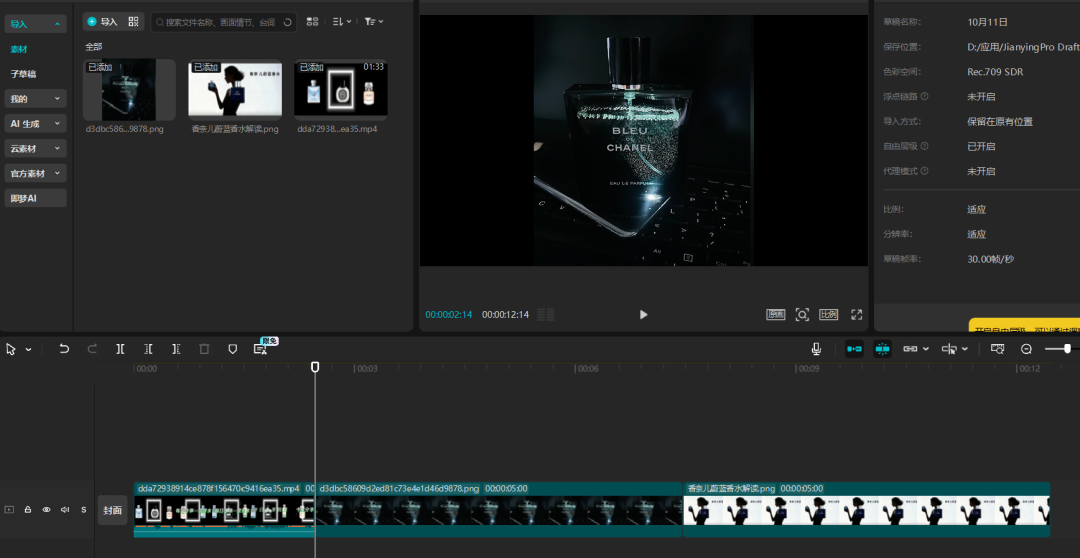
Task: Enter fullscreen preview mode
Action: pos(856,314)
